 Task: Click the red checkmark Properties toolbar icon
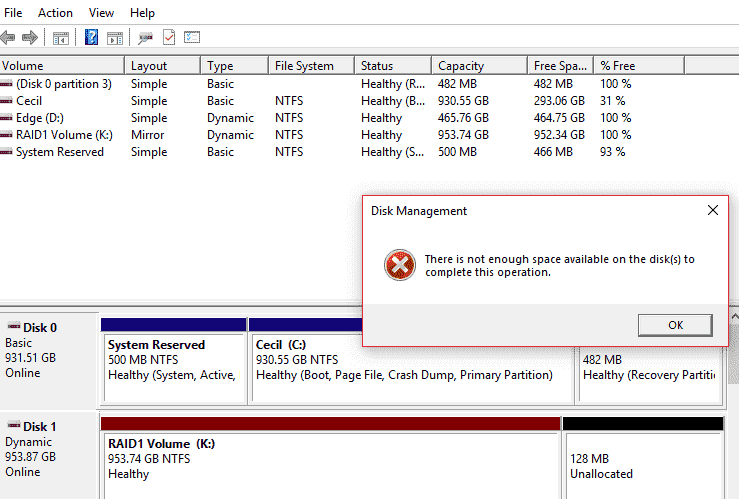point(169,38)
